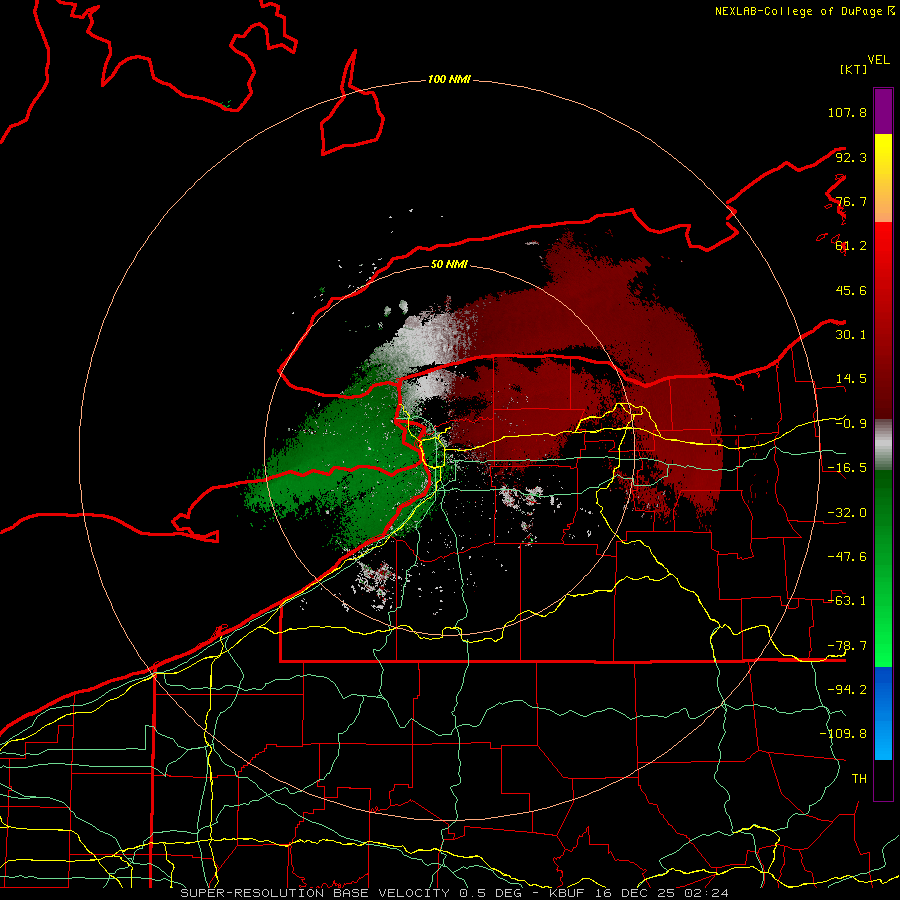Click the VEL legend title

(x=878, y=60)
